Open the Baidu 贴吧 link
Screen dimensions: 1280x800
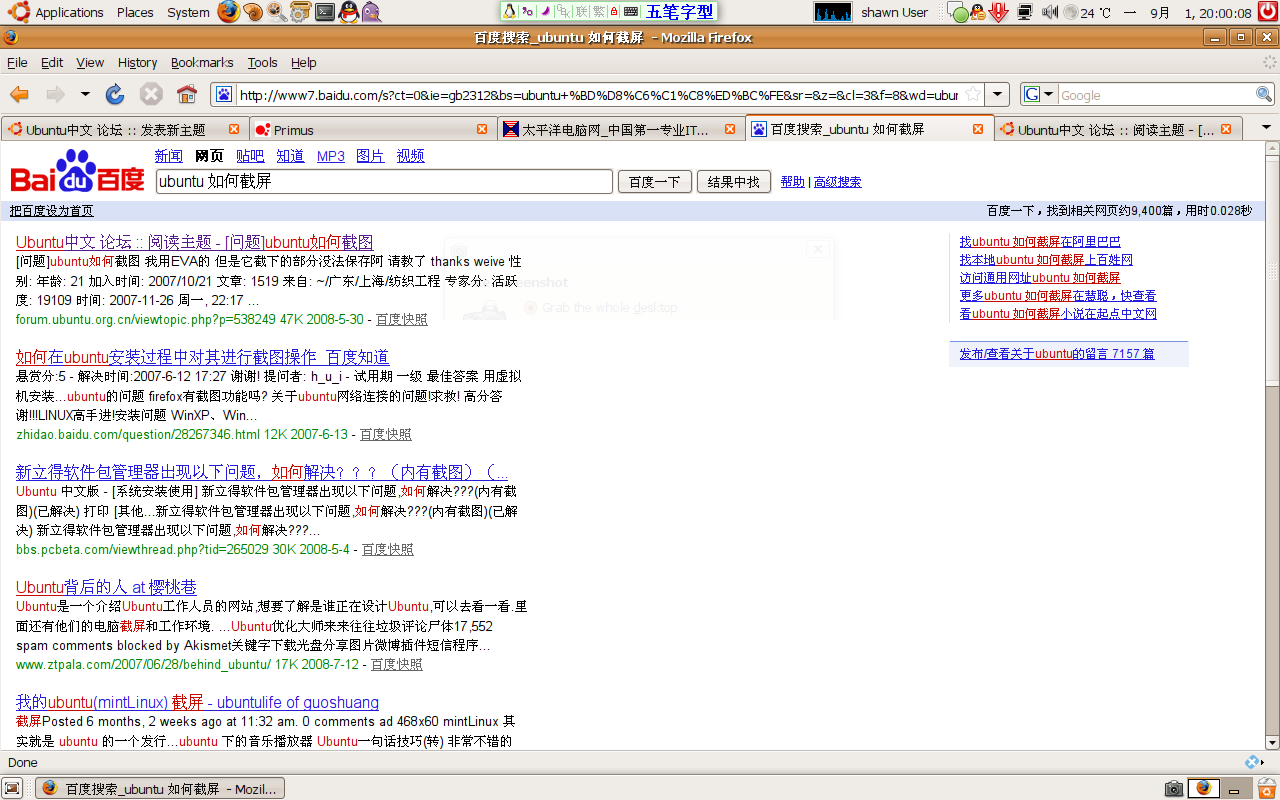pyautogui.click(x=250, y=156)
